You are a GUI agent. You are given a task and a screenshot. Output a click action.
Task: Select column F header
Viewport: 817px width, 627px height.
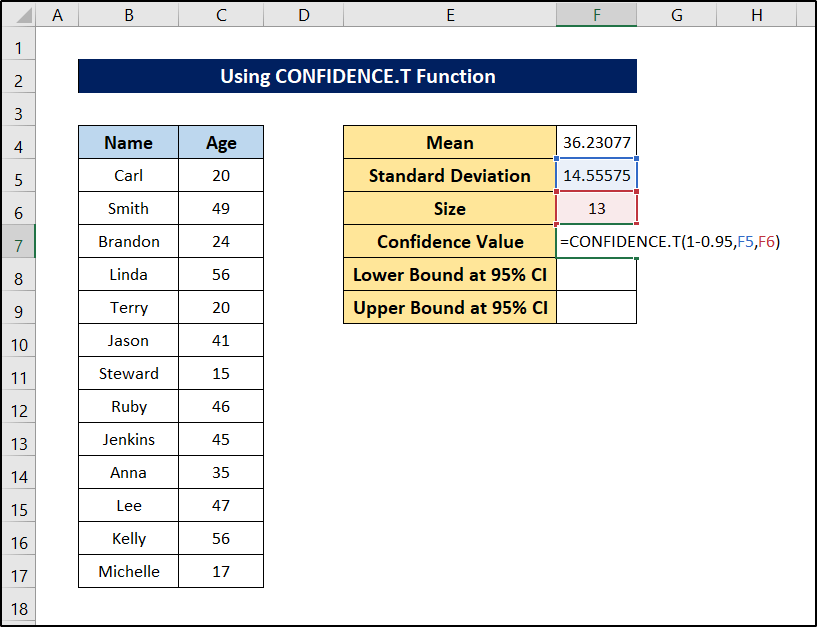596,15
